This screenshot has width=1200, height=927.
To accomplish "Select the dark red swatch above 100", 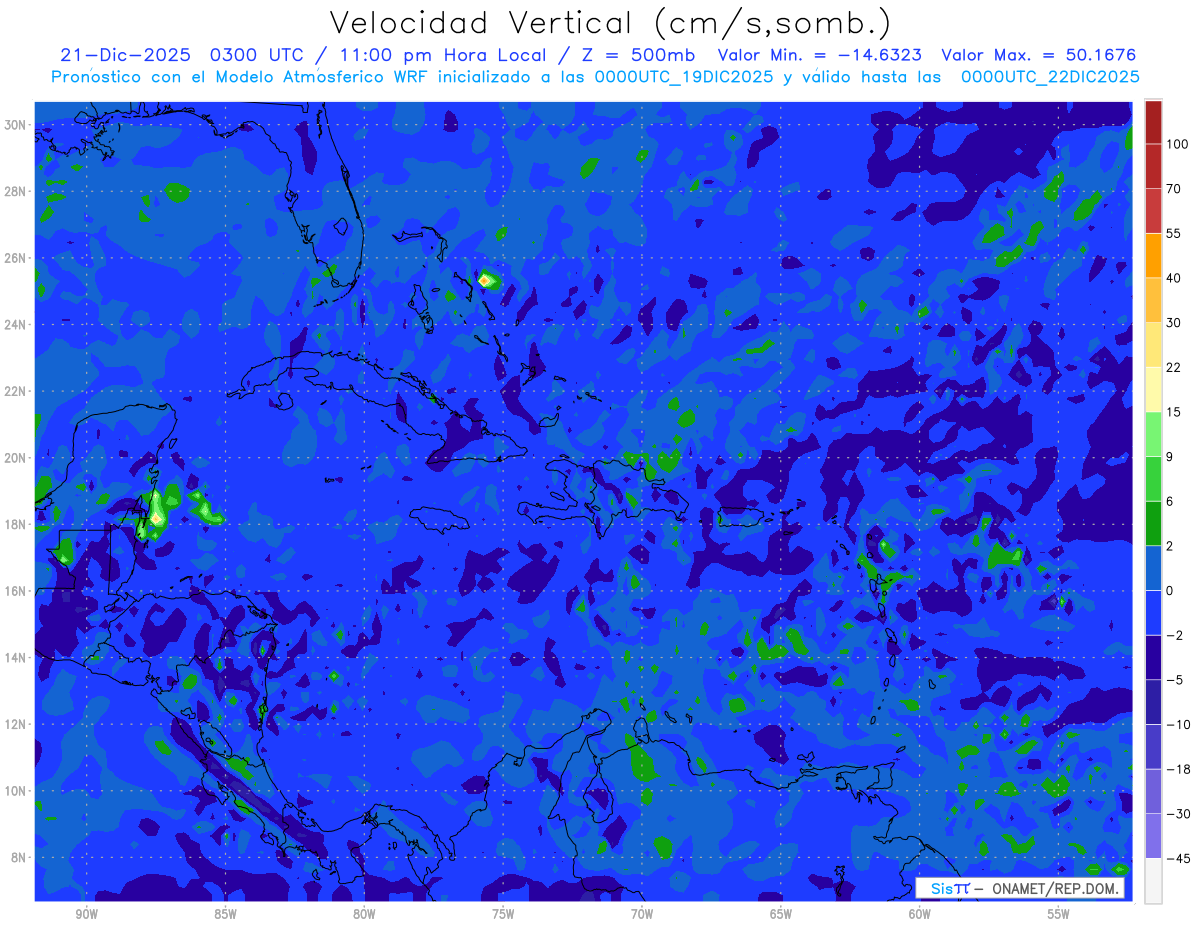I will [x=1152, y=122].
